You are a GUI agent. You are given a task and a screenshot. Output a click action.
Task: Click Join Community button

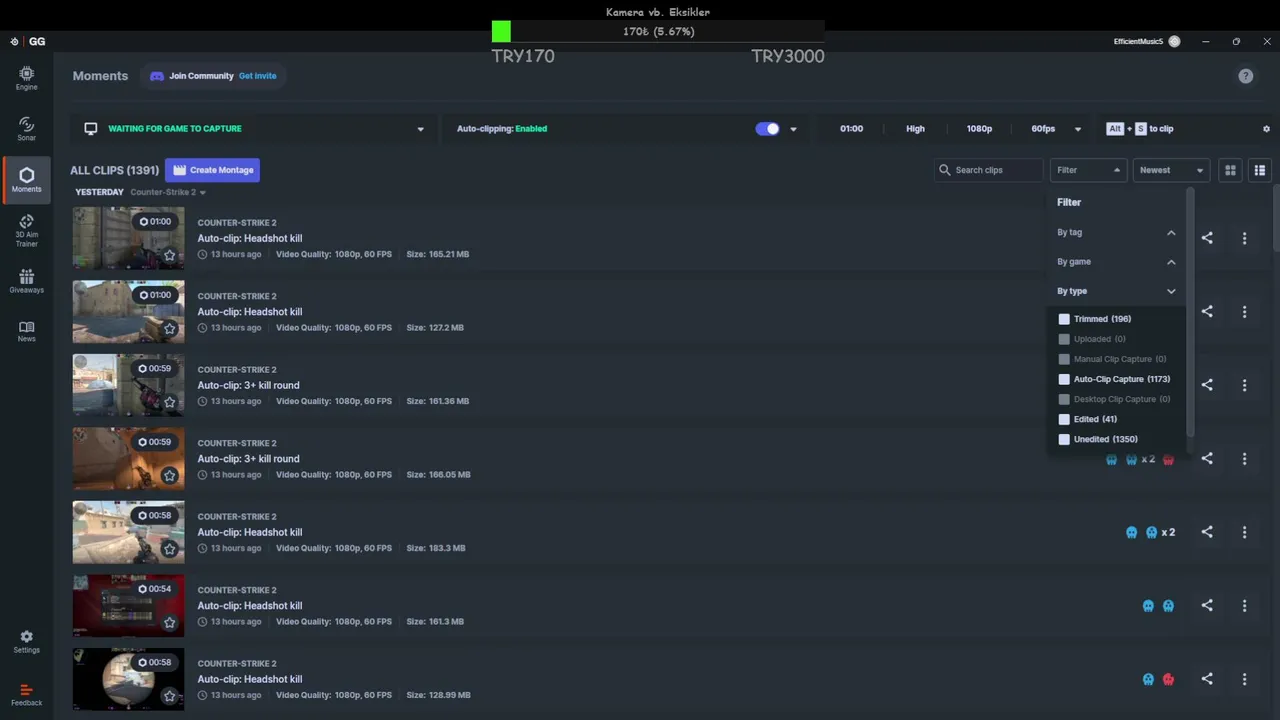201,76
